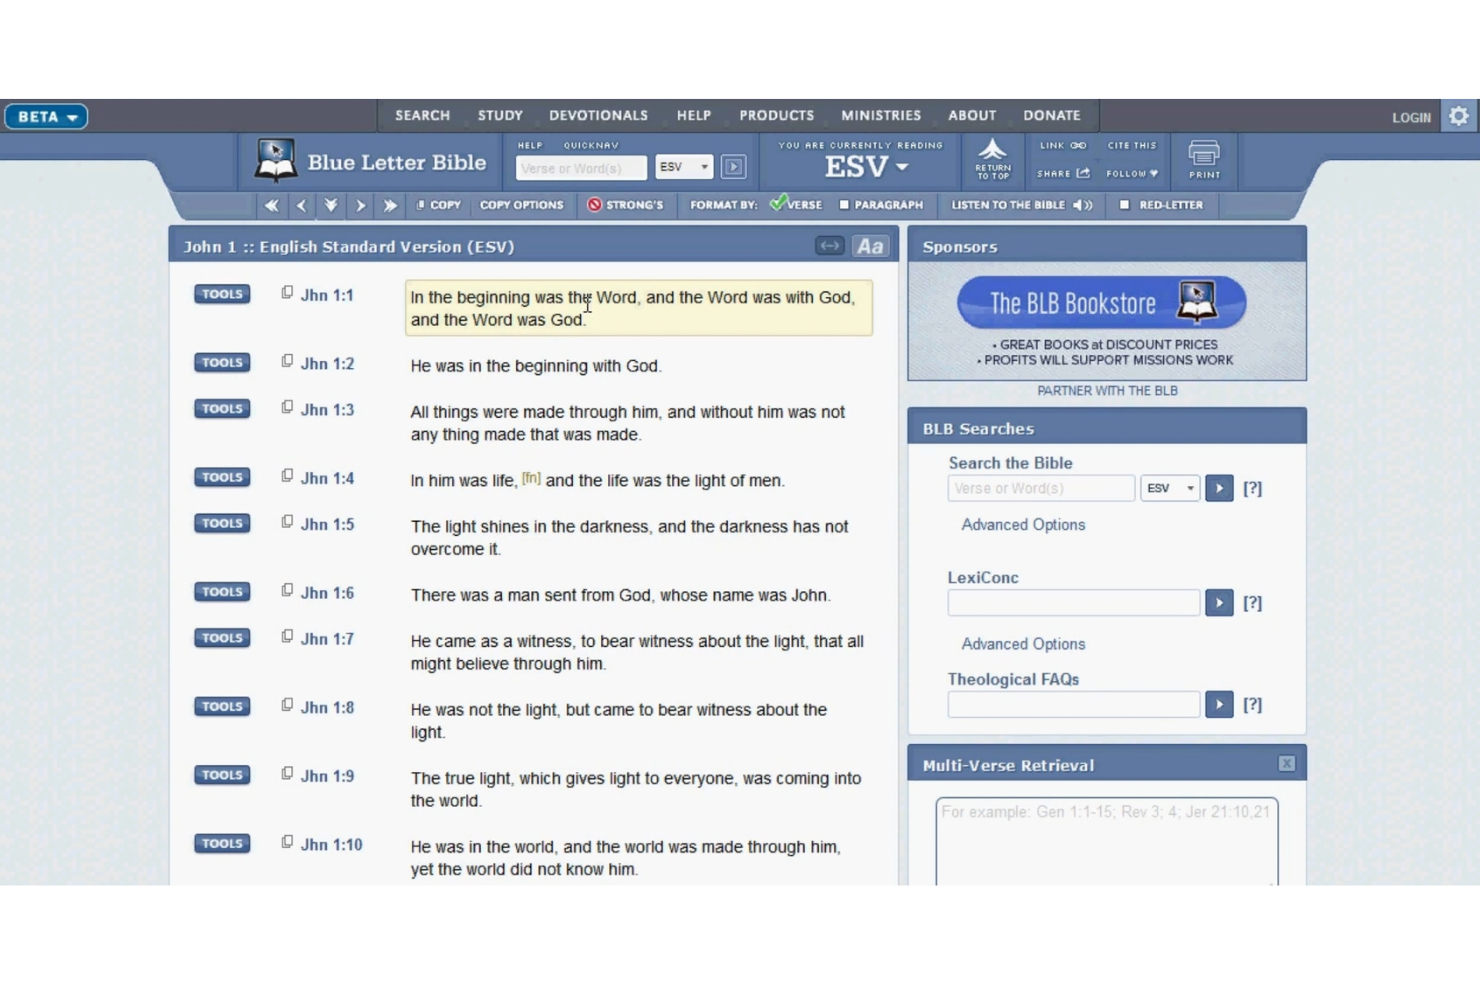Click the Share icon in the header

click(1081, 173)
